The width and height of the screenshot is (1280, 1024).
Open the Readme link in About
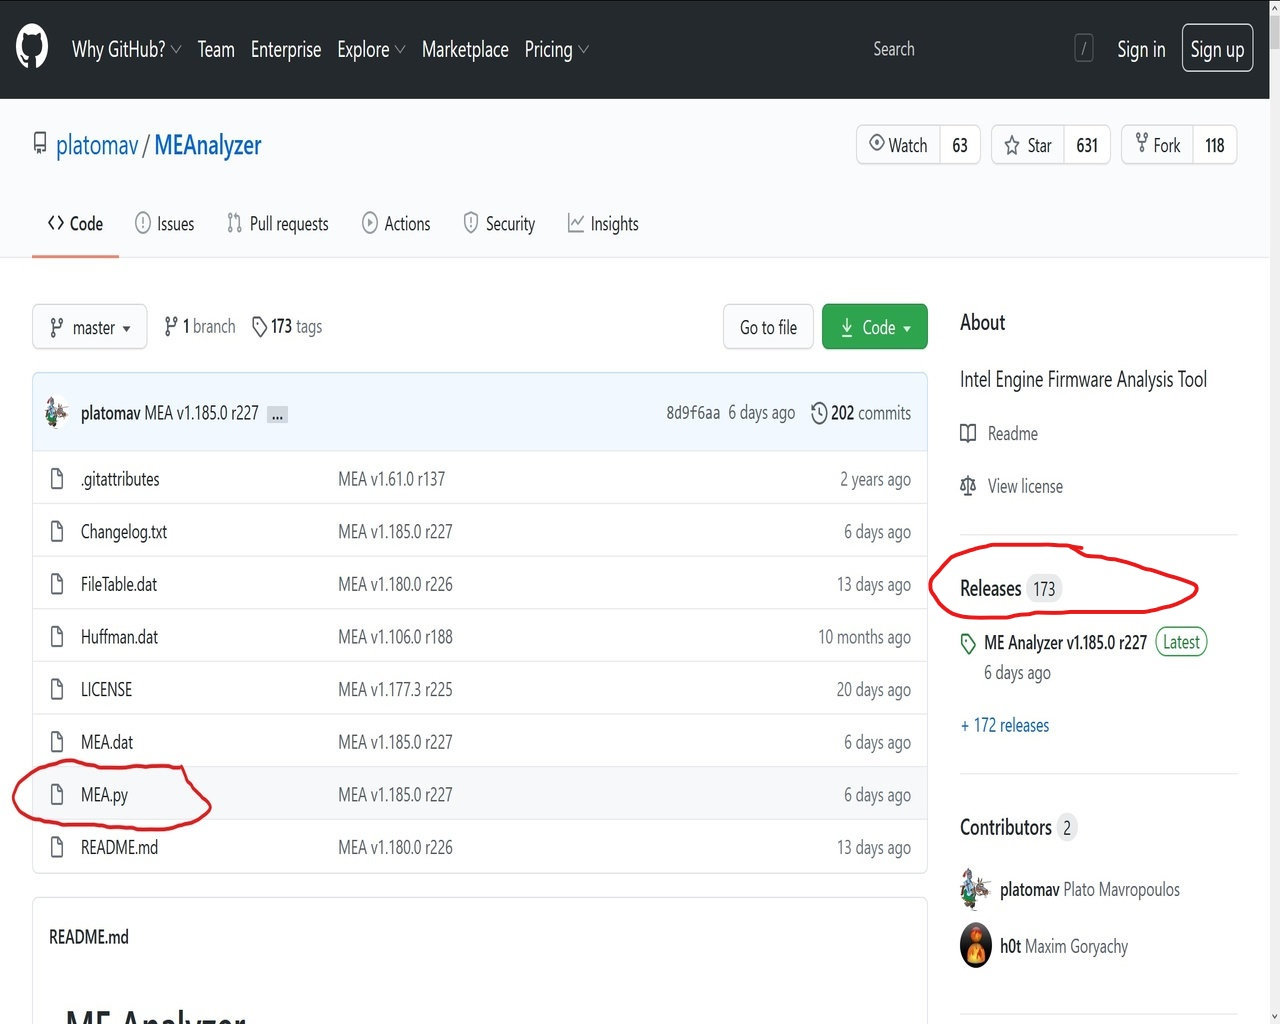(1000, 433)
